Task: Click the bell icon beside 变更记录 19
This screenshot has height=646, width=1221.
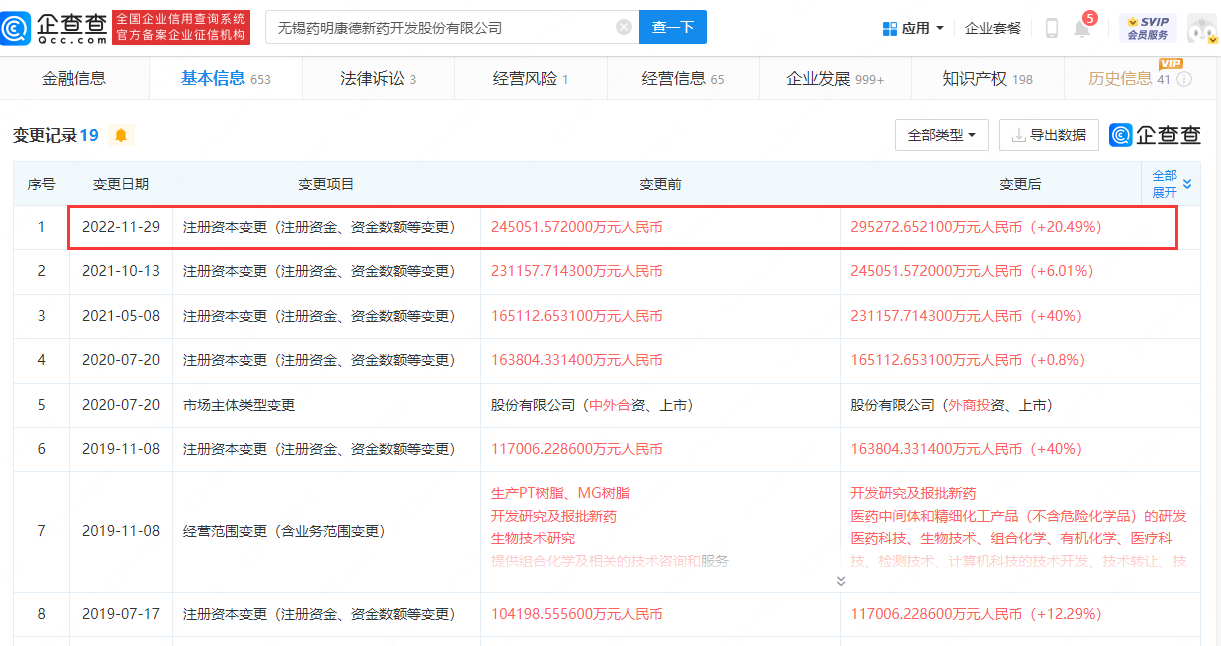Action: (x=120, y=135)
